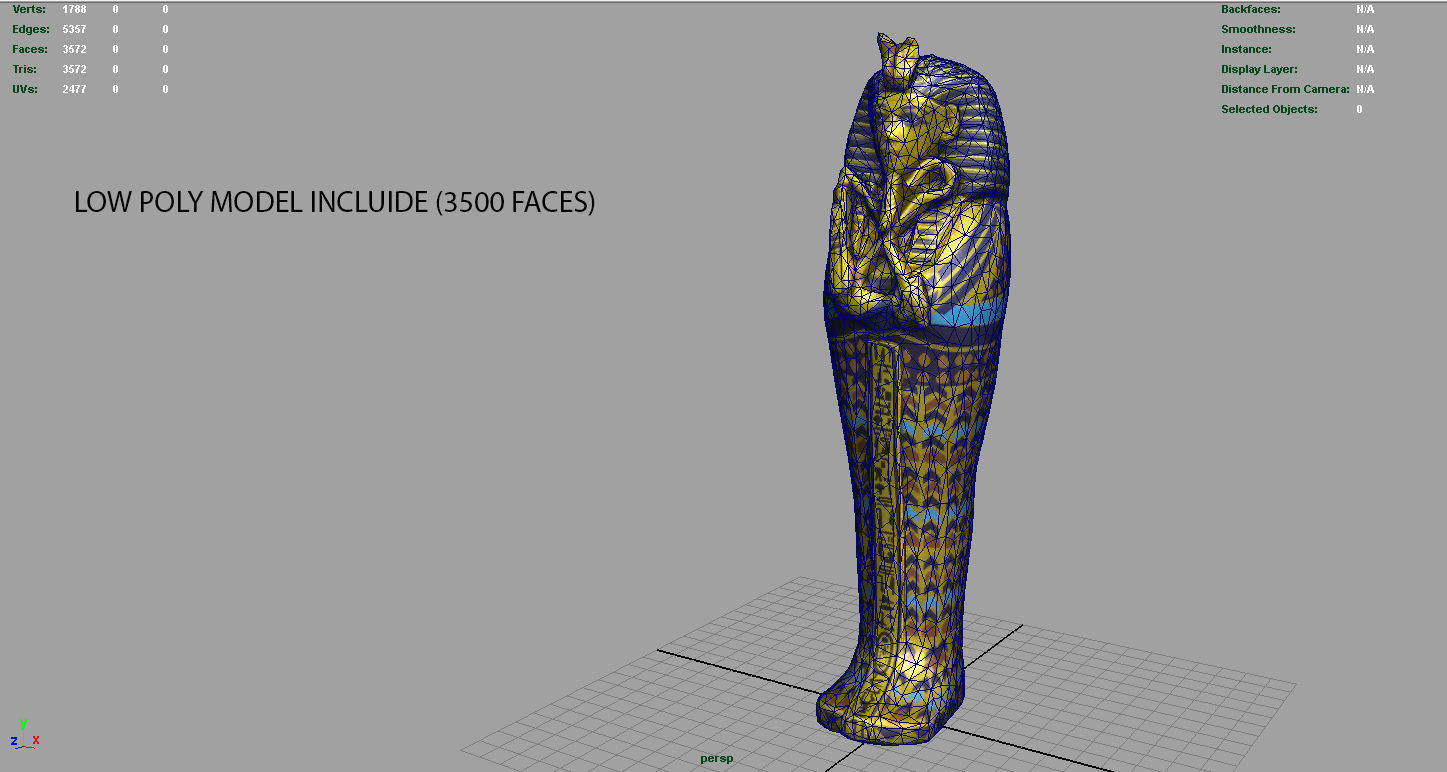
Task: Click the 0 value beside Selected Objects
Action: pyautogui.click(x=1359, y=109)
